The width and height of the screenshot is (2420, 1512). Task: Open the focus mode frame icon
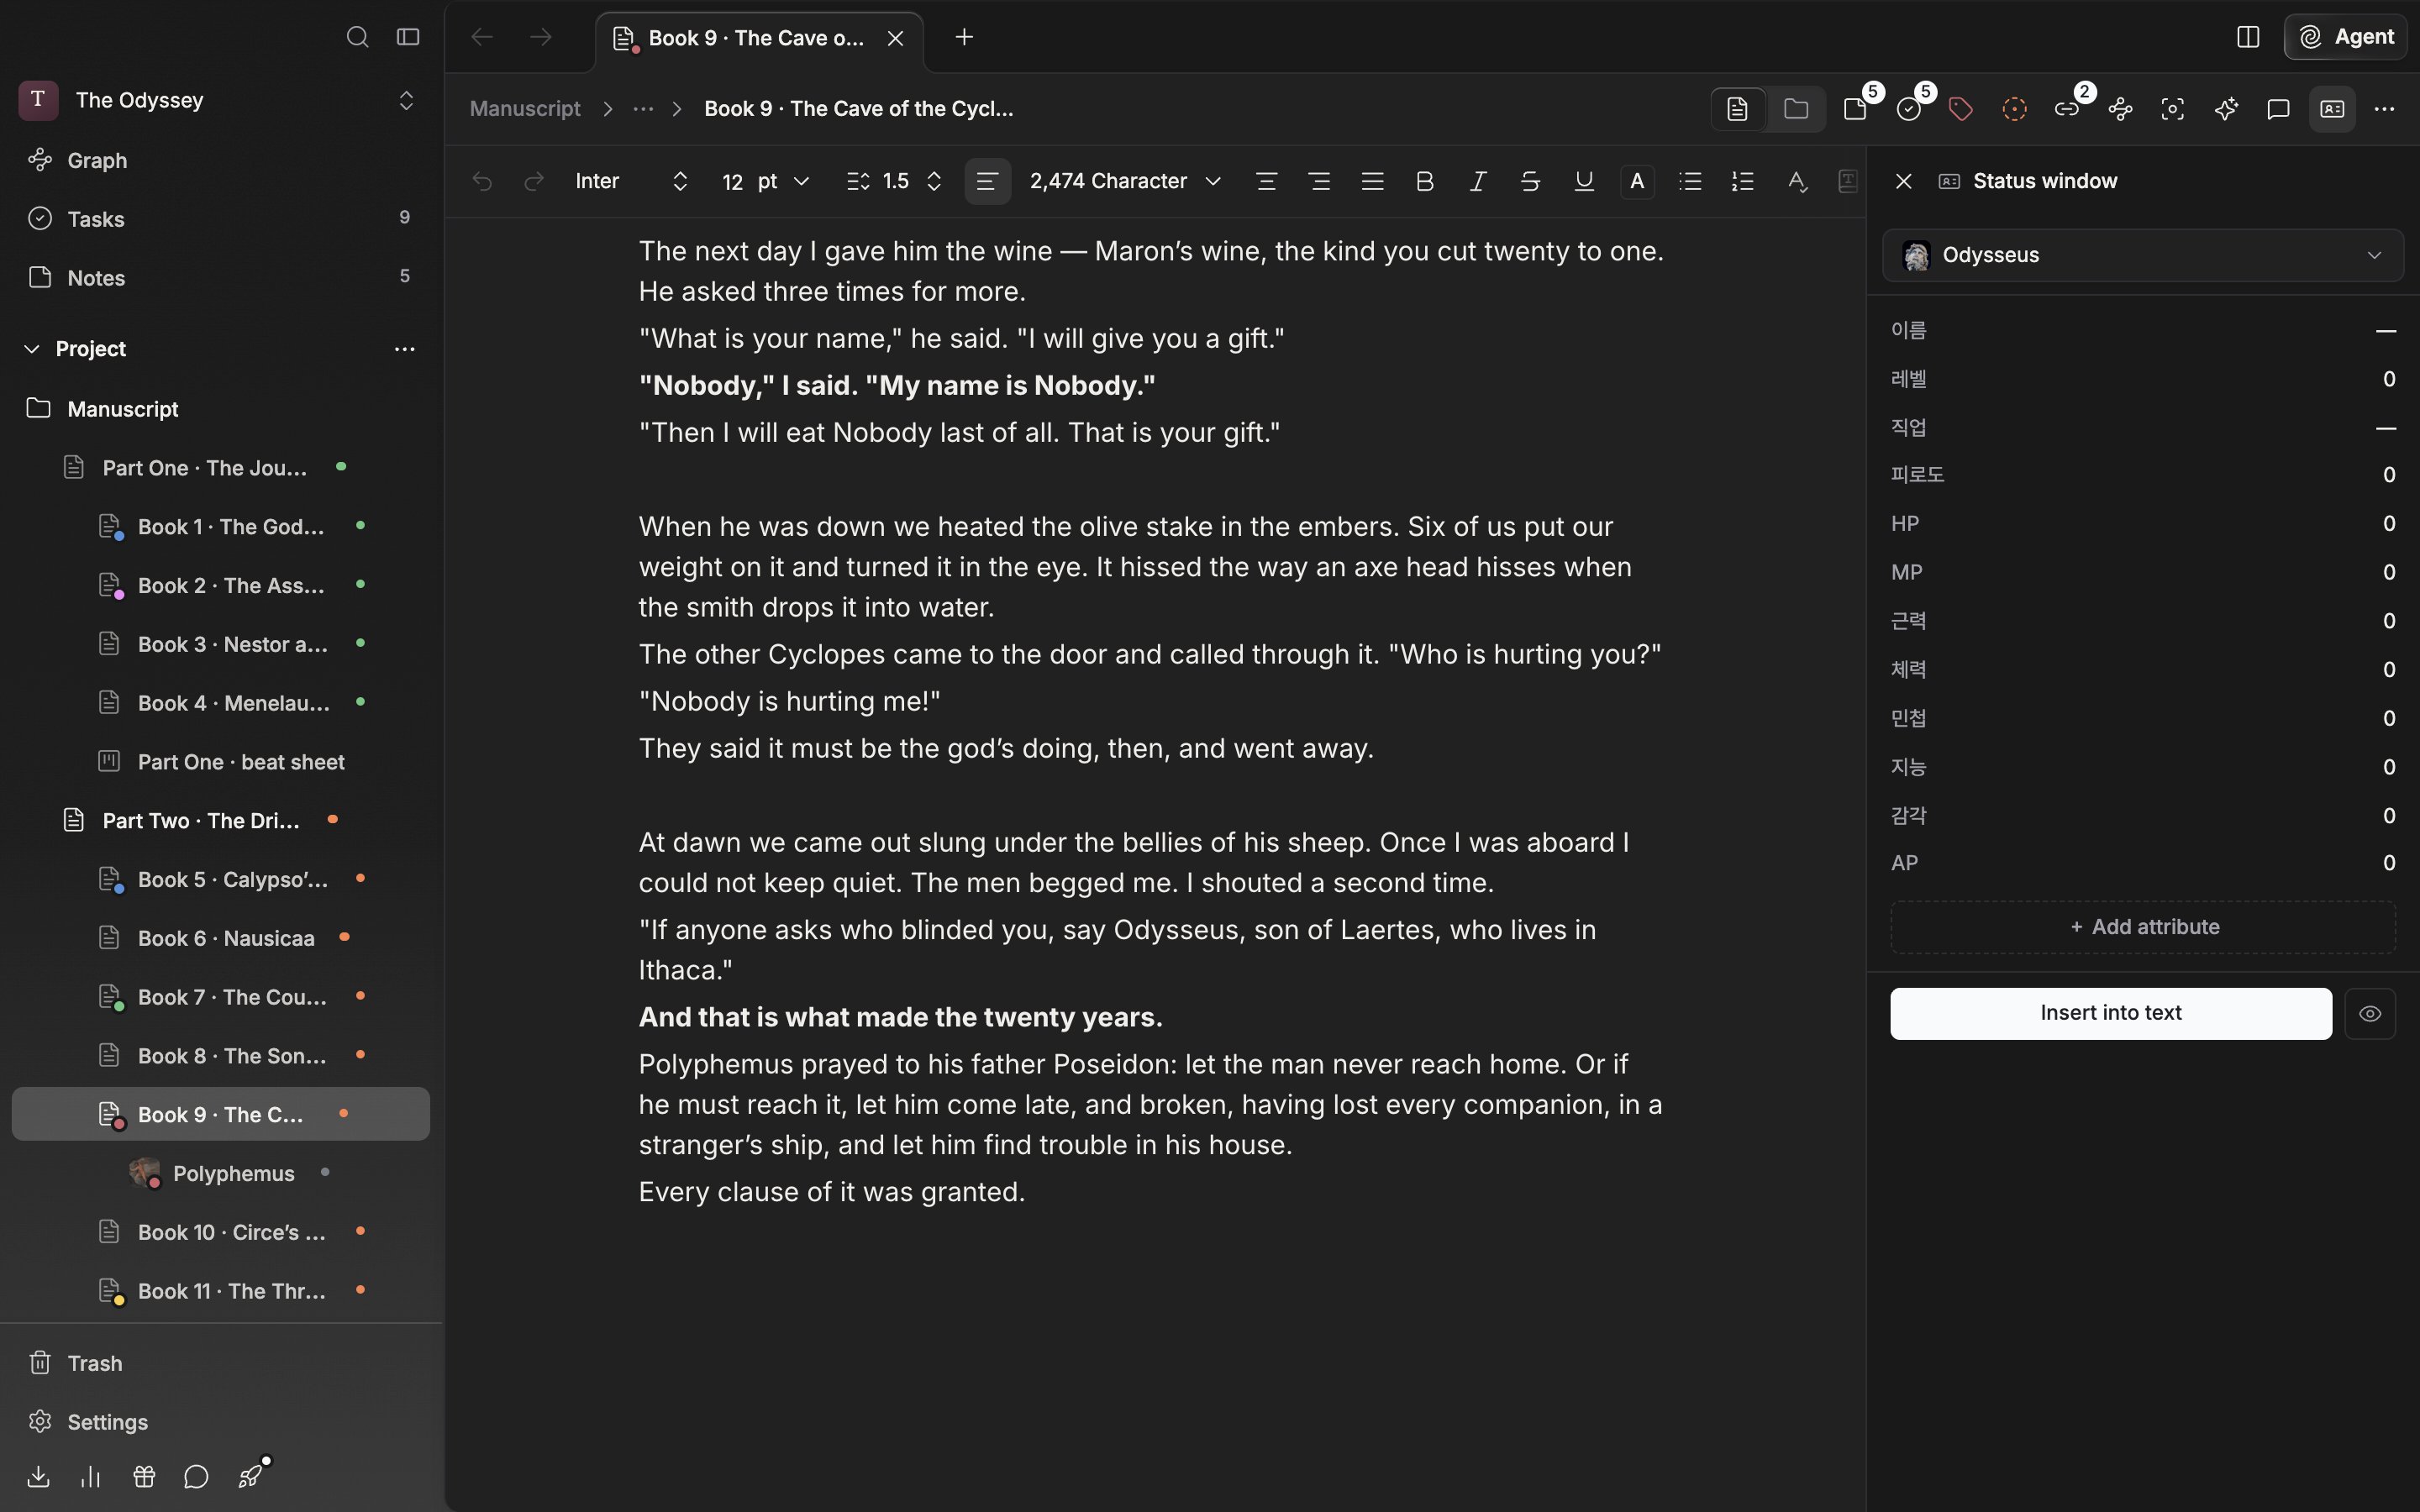(2173, 109)
